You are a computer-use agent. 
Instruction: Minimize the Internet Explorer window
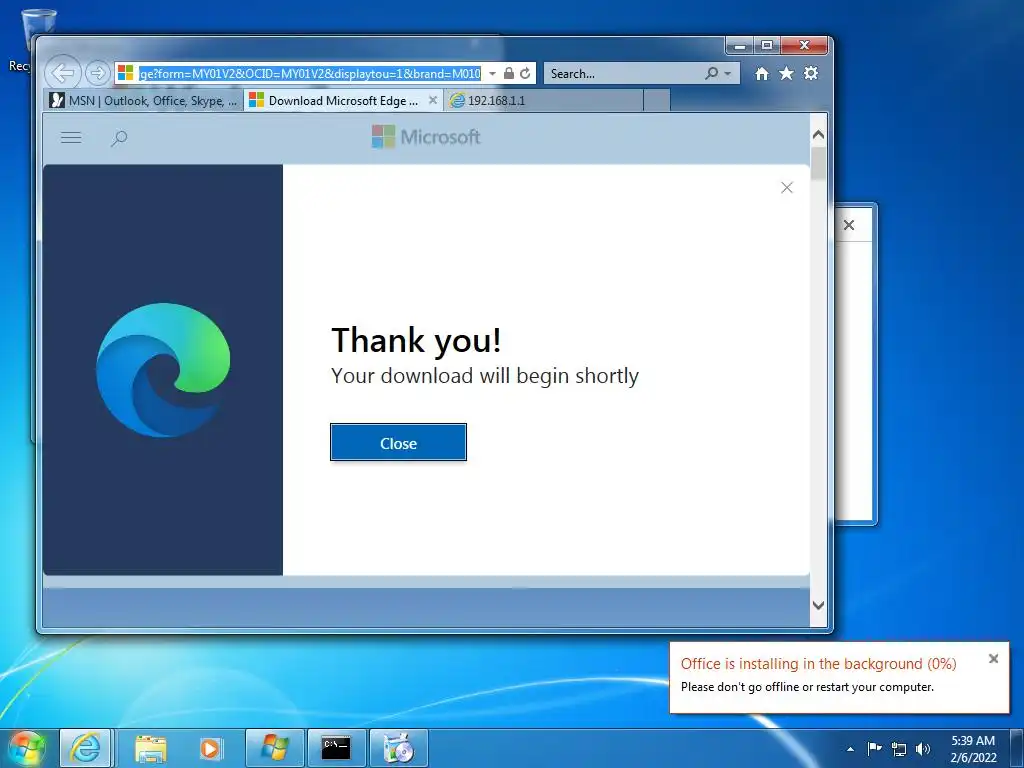click(x=739, y=46)
